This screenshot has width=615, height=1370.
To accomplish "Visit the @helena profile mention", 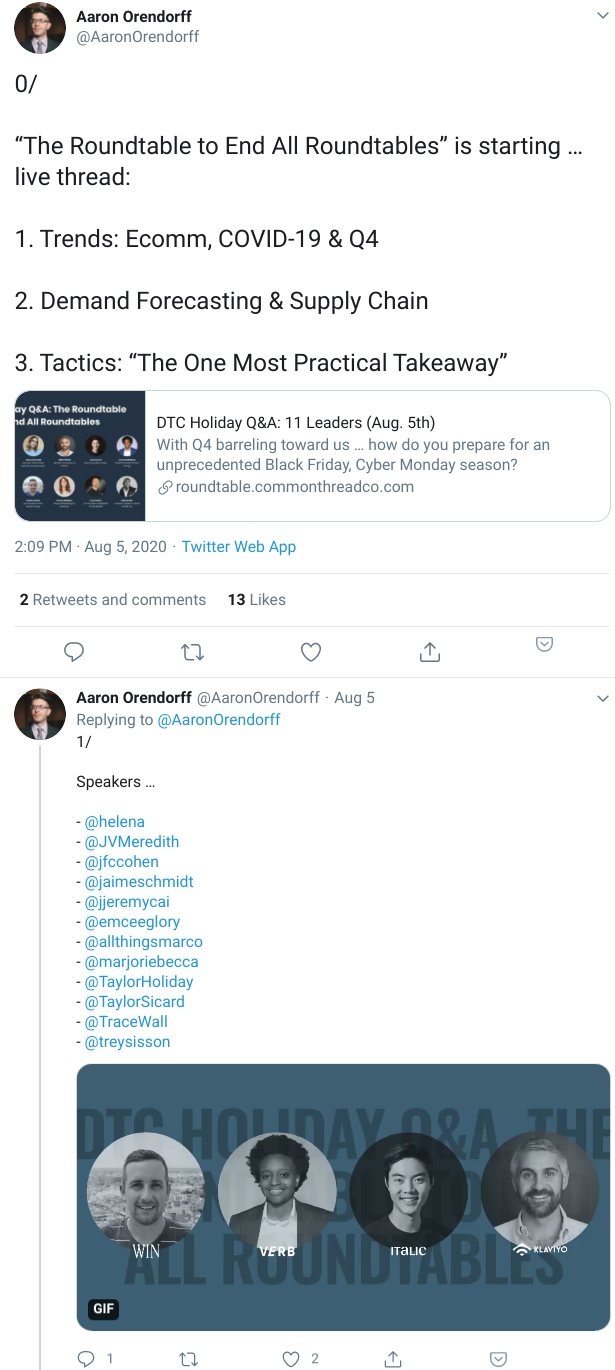I will pos(115,822).
